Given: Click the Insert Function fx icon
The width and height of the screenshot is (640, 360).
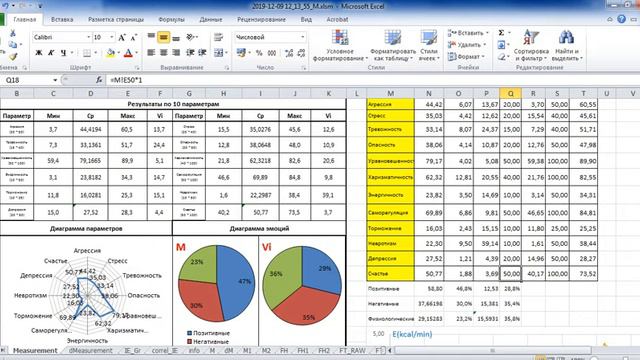Looking at the screenshot, I should pos(99,80).
